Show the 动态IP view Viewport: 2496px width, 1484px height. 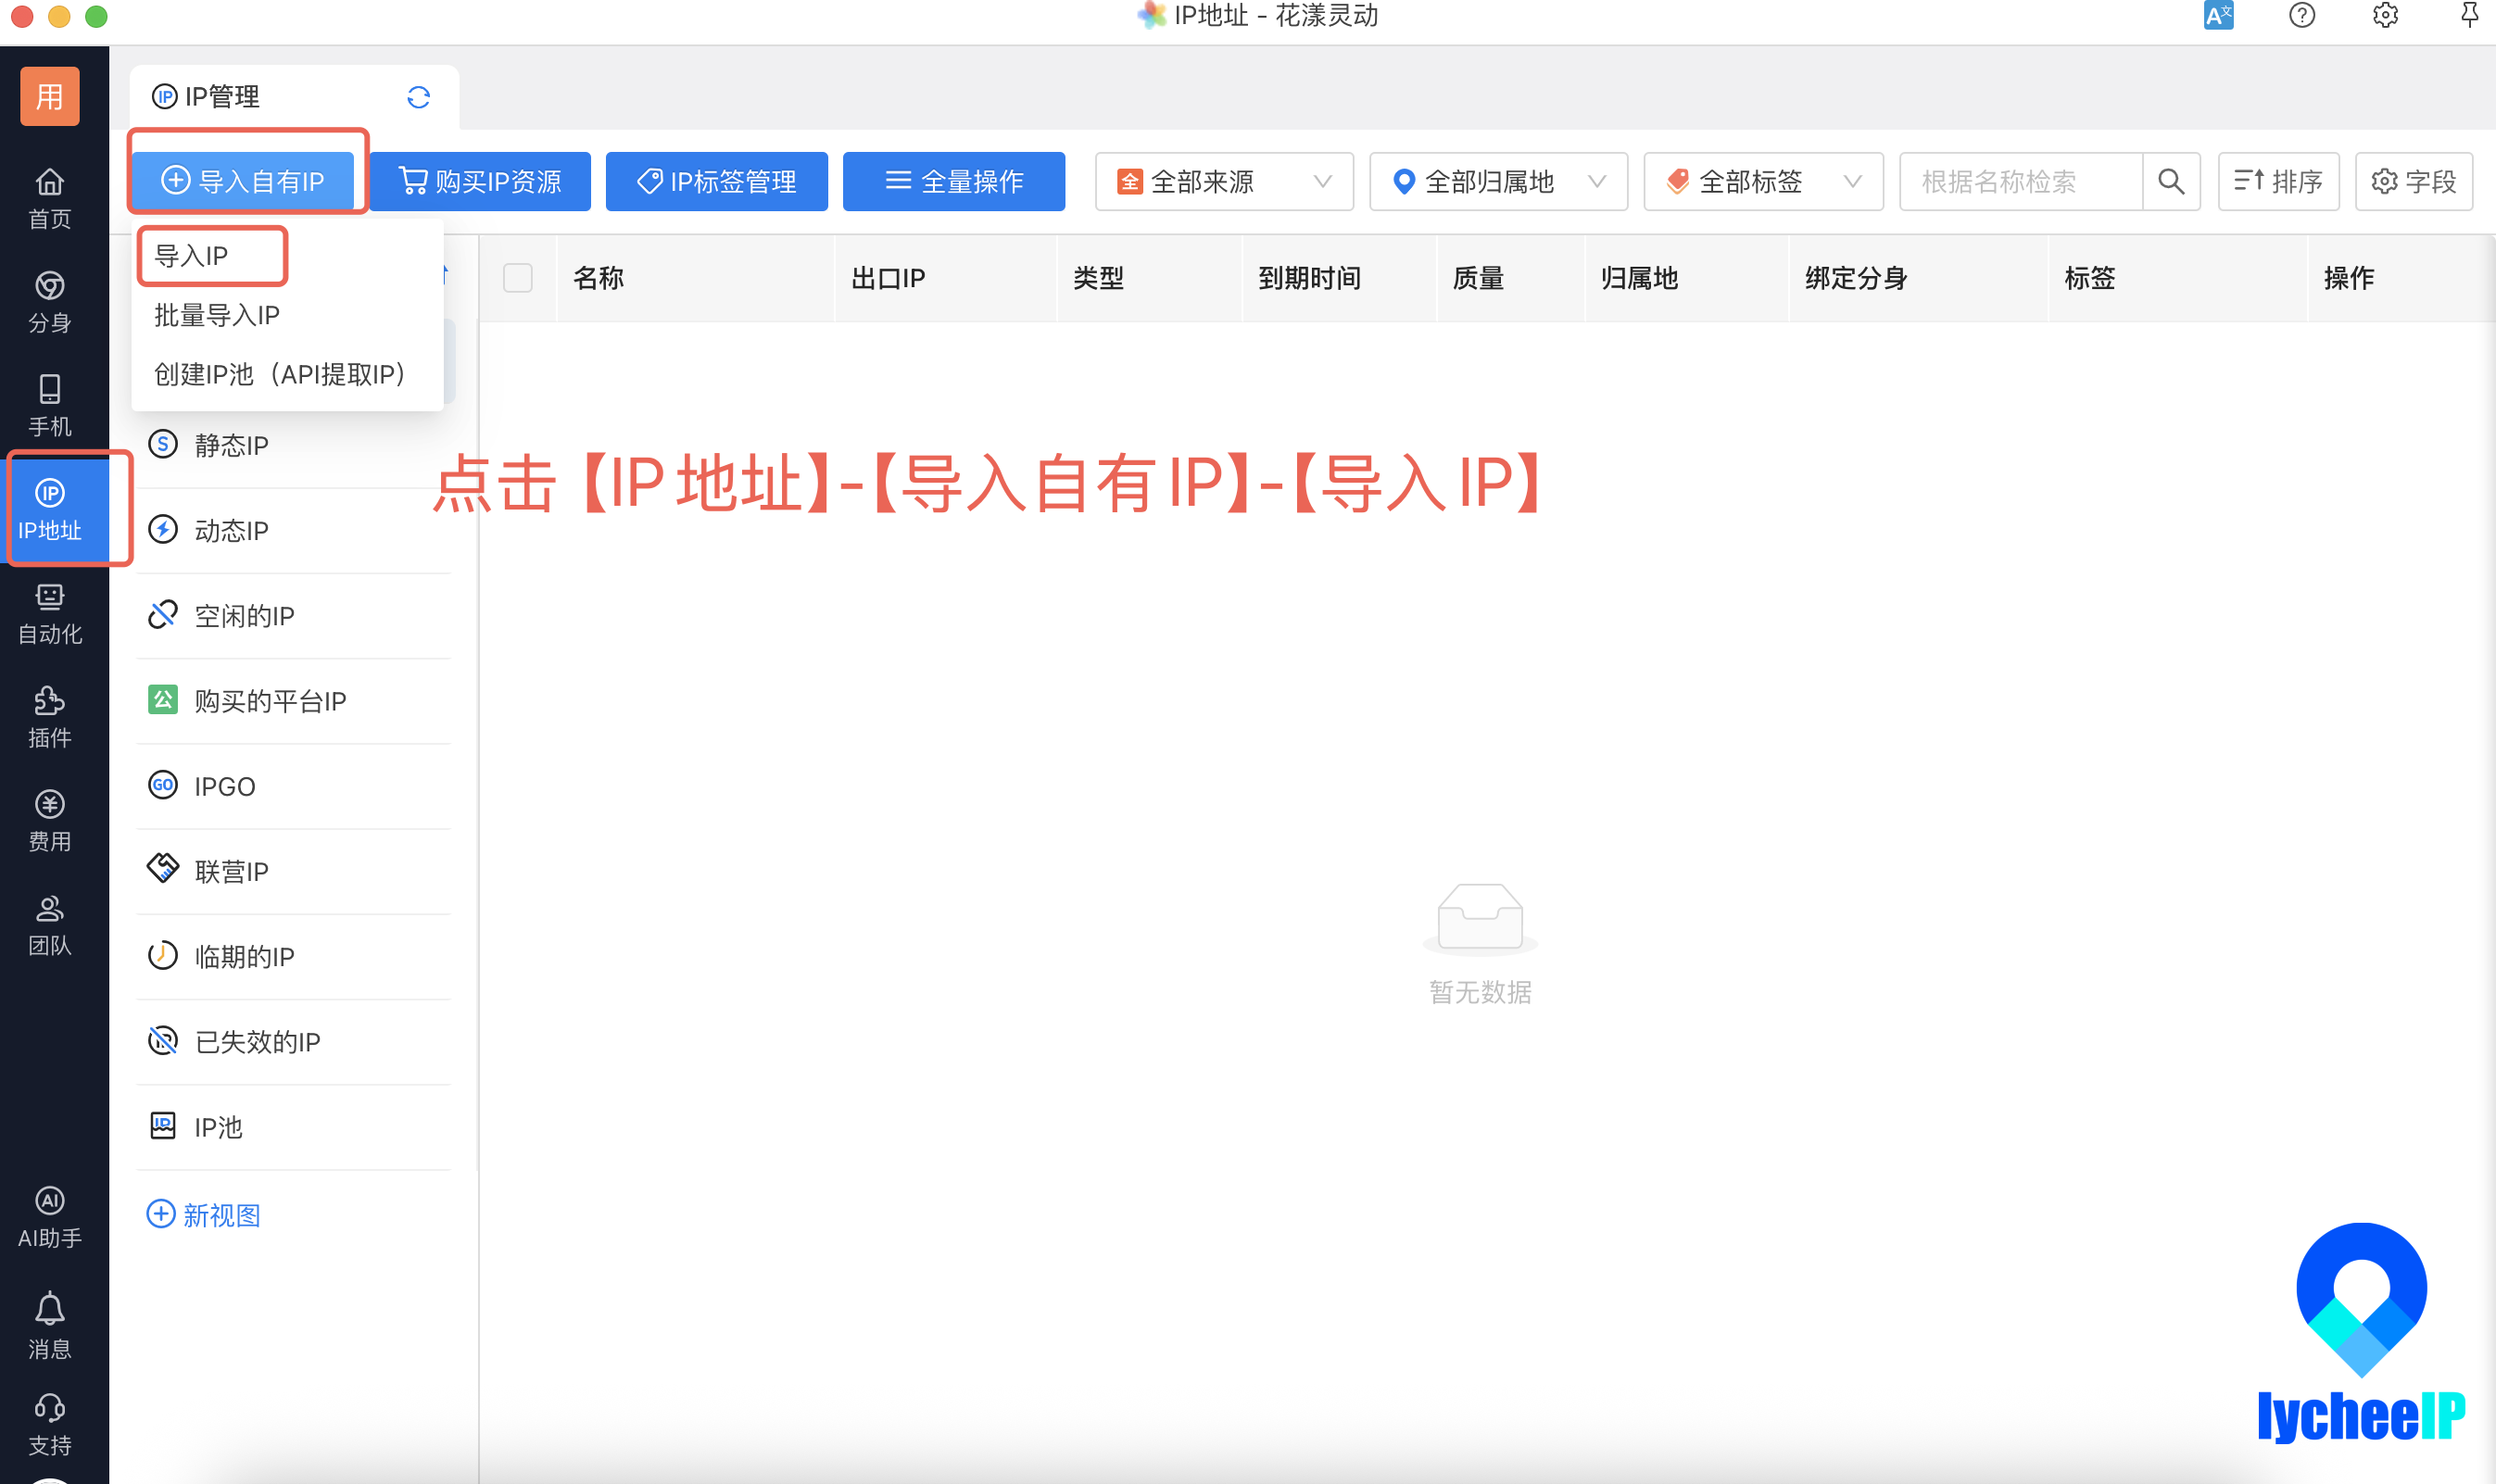(x=294, y=530)
